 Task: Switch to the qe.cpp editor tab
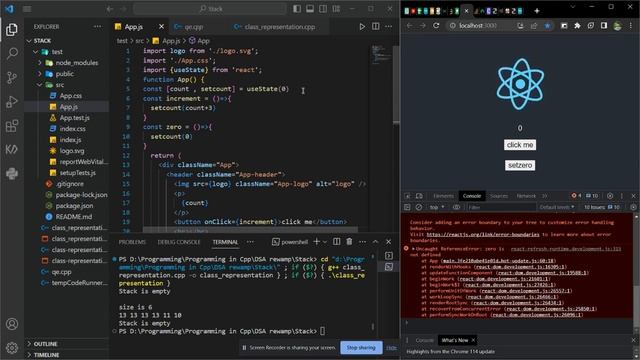[x=193, y=27]
